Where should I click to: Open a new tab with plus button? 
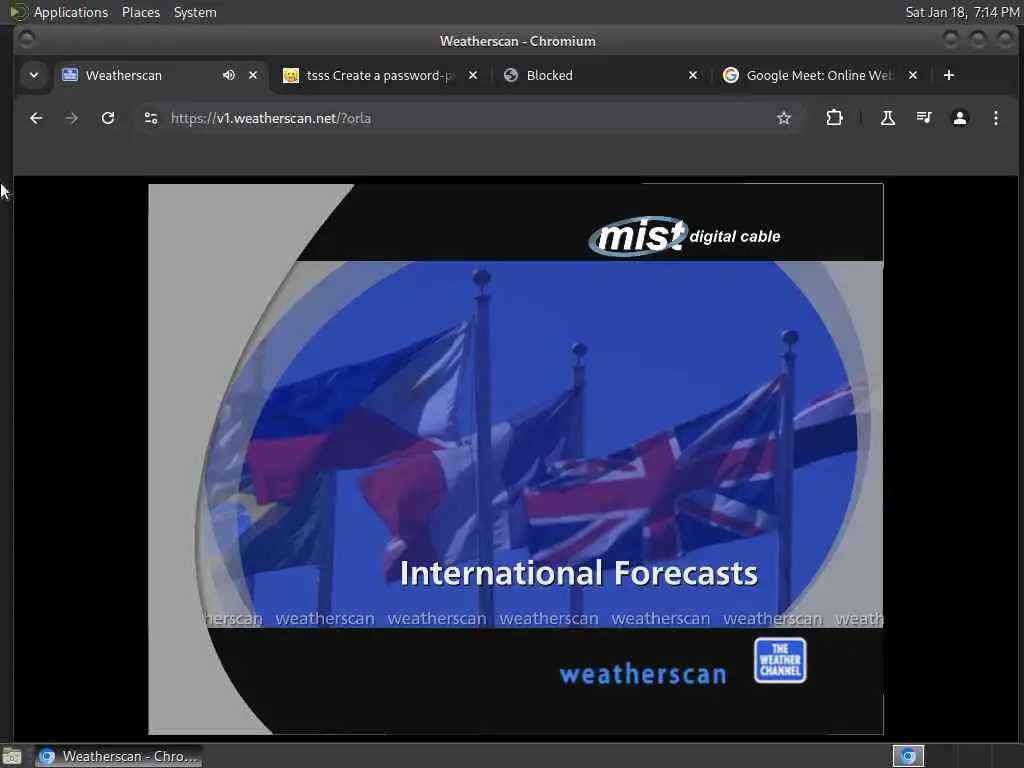point(949,75)
